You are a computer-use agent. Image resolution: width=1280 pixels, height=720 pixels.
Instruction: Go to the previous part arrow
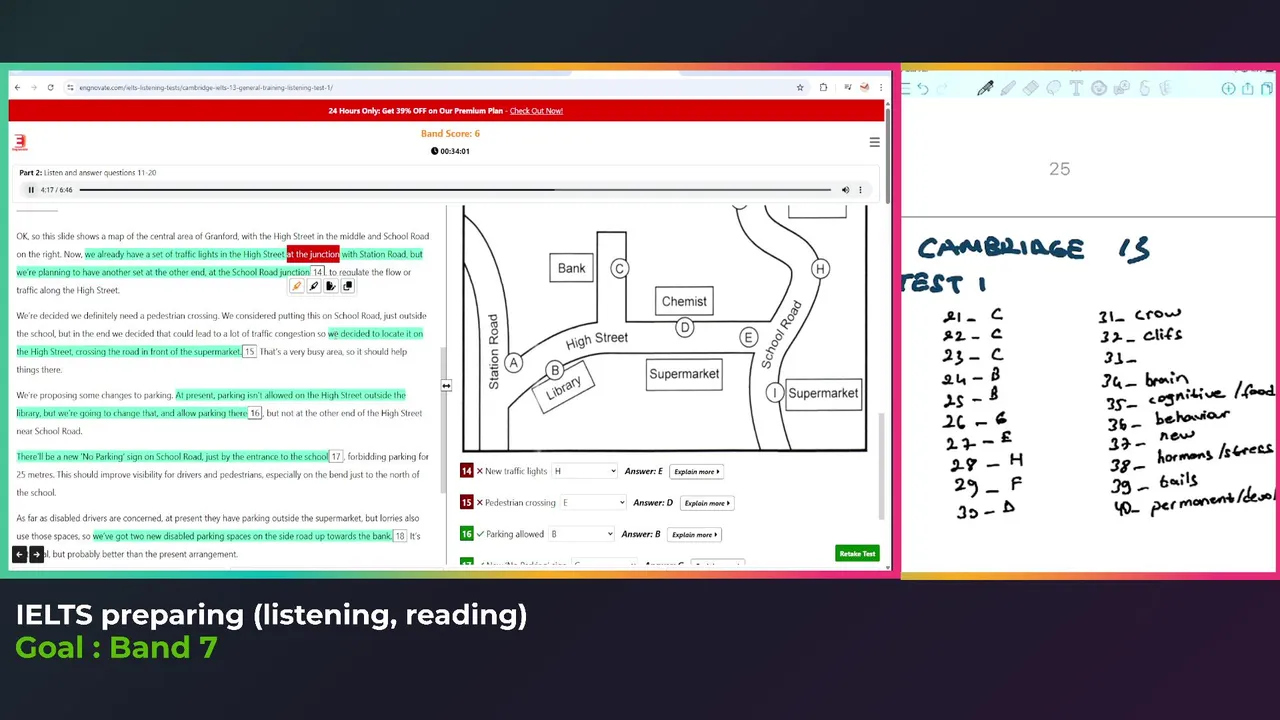(x=19, y=554)
